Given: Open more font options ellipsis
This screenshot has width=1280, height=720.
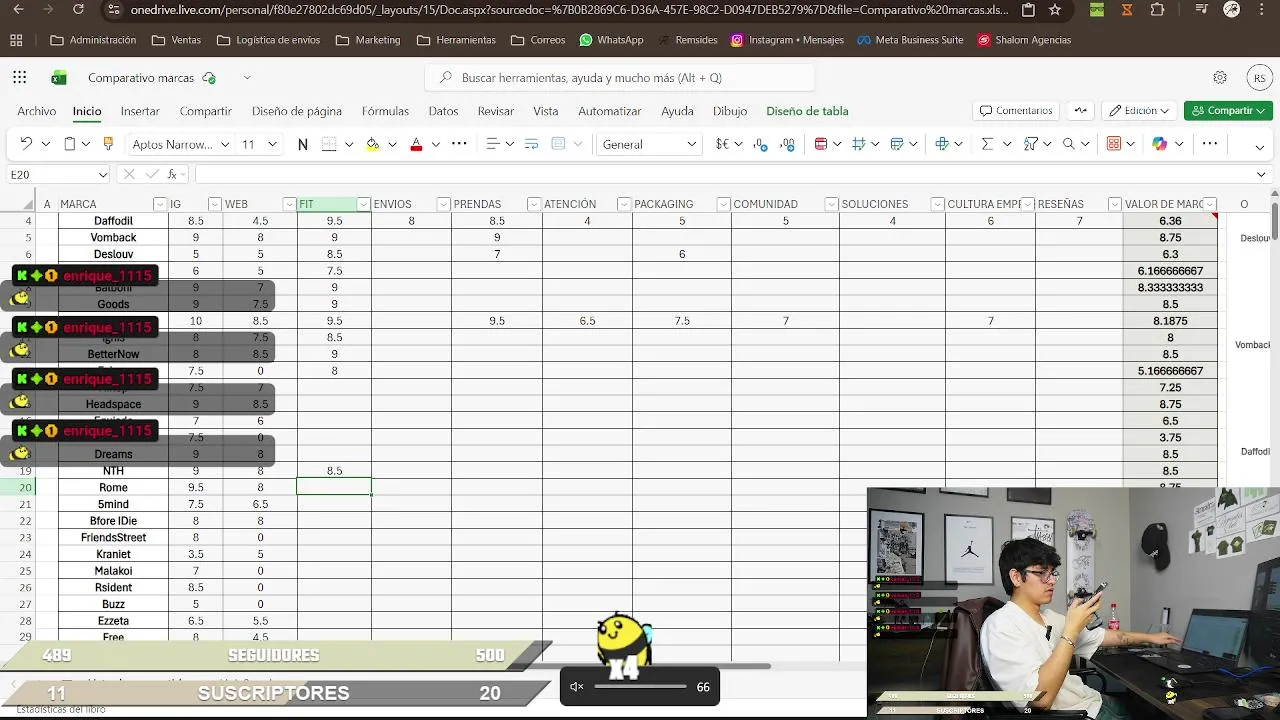Looking at the screenshot, I should pos(459,144).
